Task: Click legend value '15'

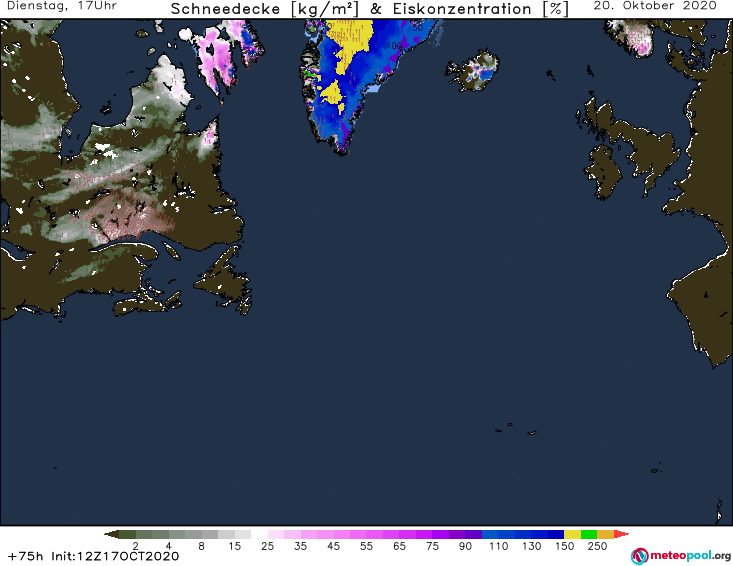Action: (x=234, y=546)
